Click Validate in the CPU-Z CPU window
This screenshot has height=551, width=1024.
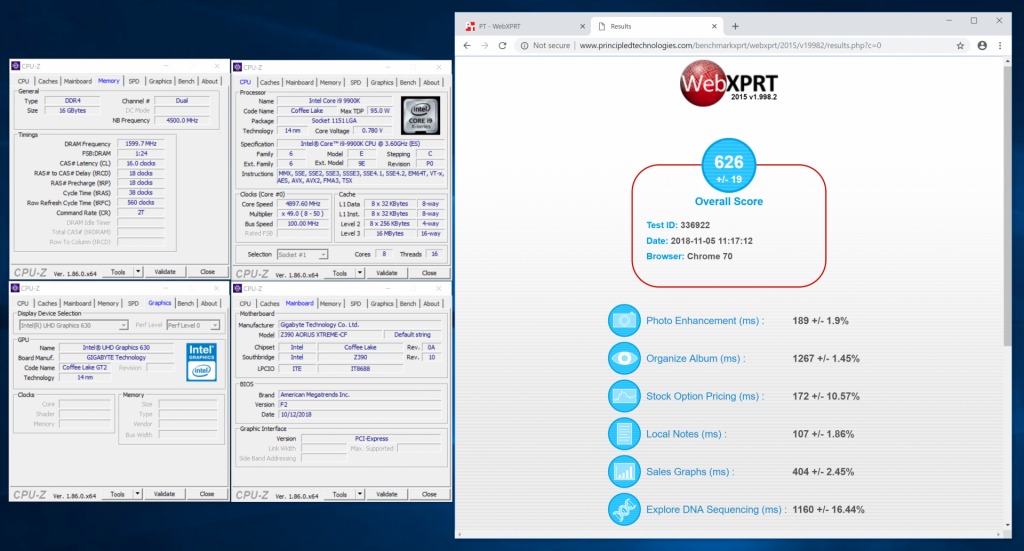[387, 273]
